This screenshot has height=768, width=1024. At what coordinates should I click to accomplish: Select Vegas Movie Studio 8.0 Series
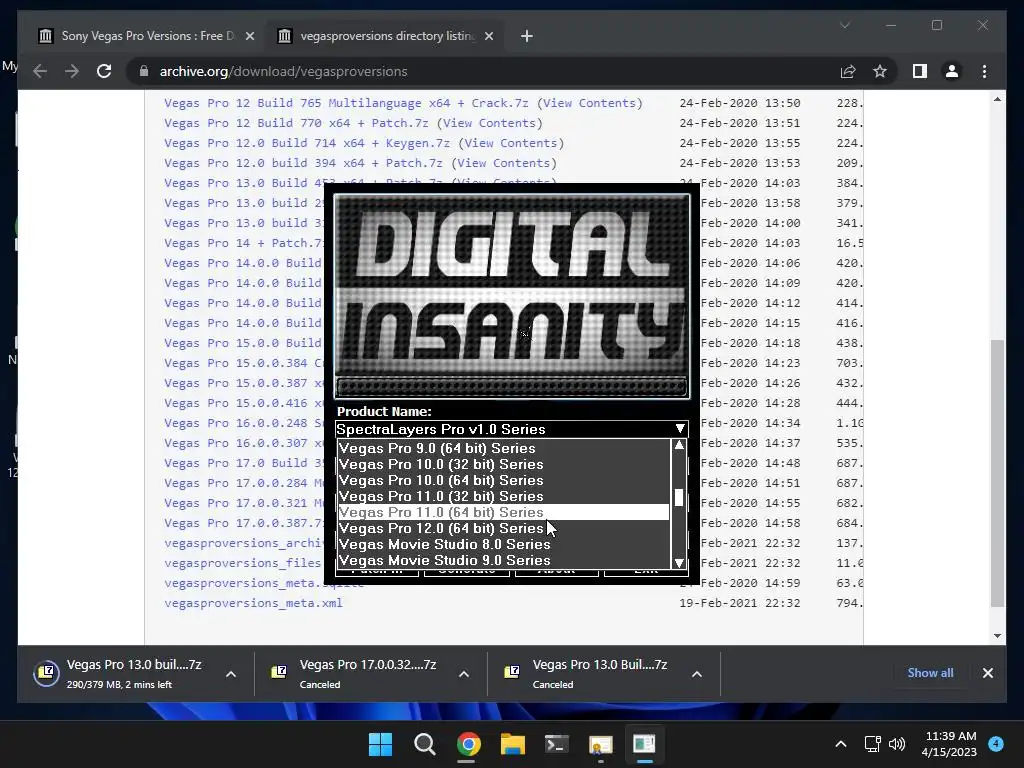pyautogui.click(x=504, y=544)
